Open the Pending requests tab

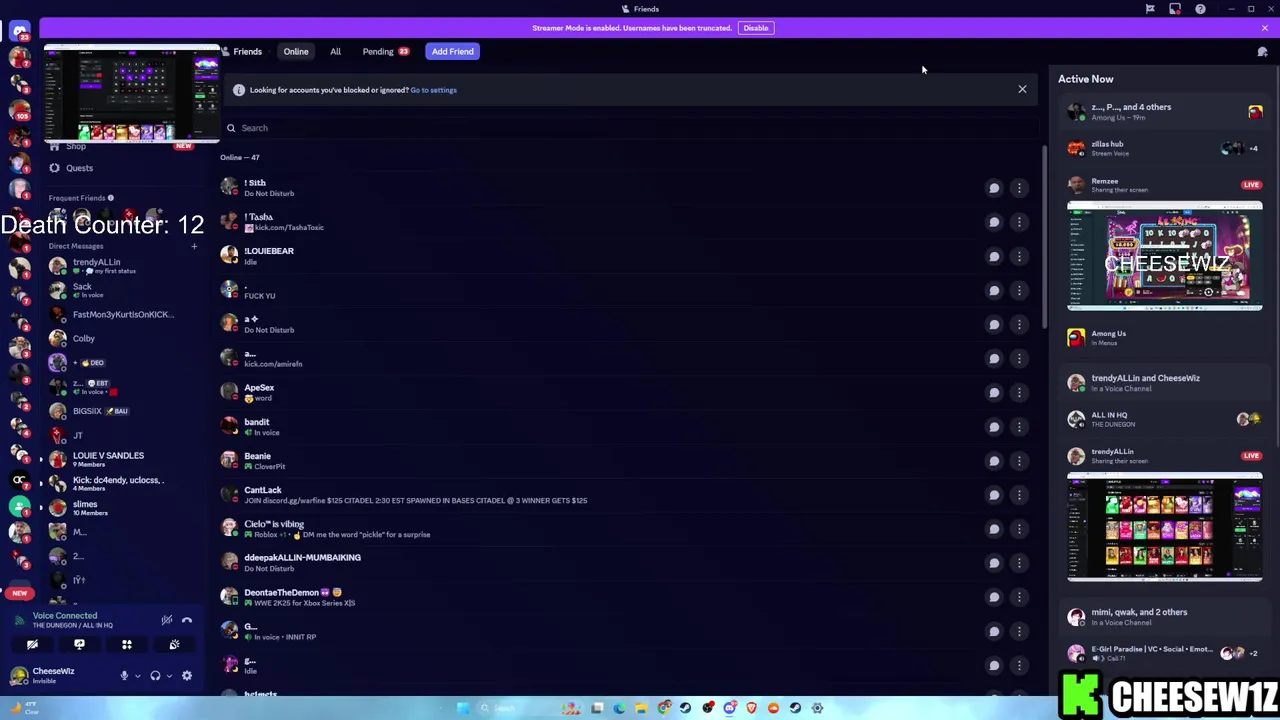coord(386,52)
